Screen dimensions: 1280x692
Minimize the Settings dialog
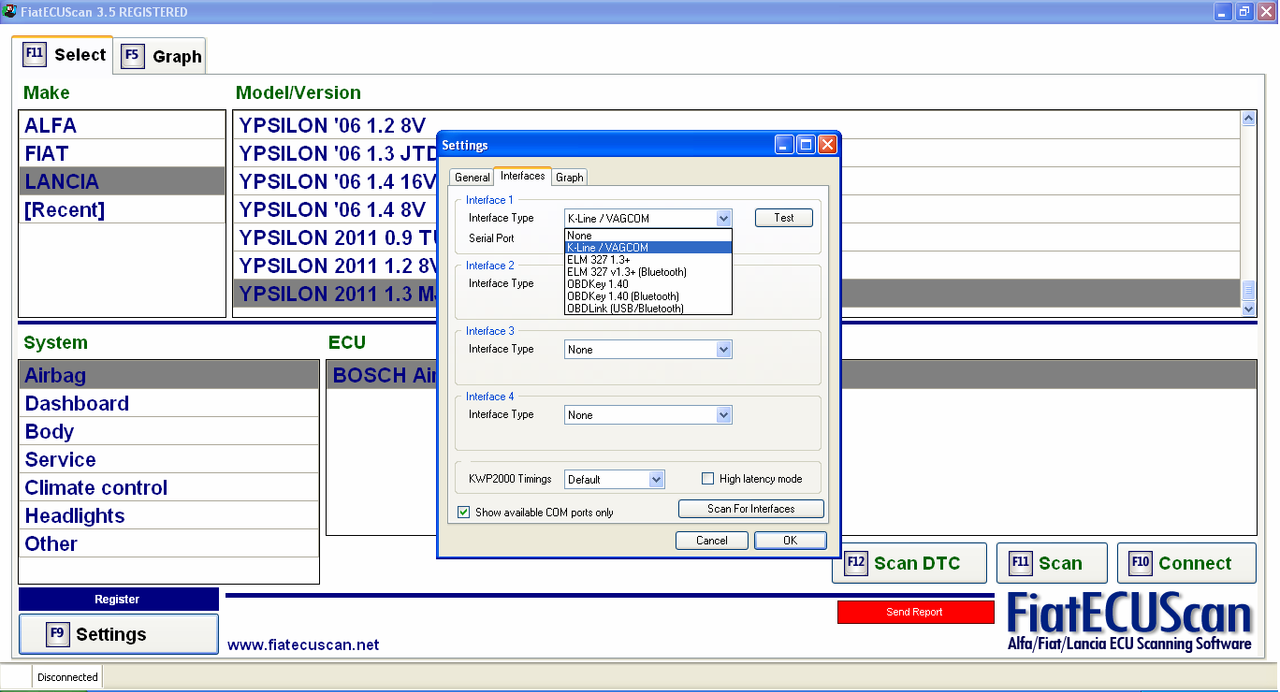click(x=785, y=144)
